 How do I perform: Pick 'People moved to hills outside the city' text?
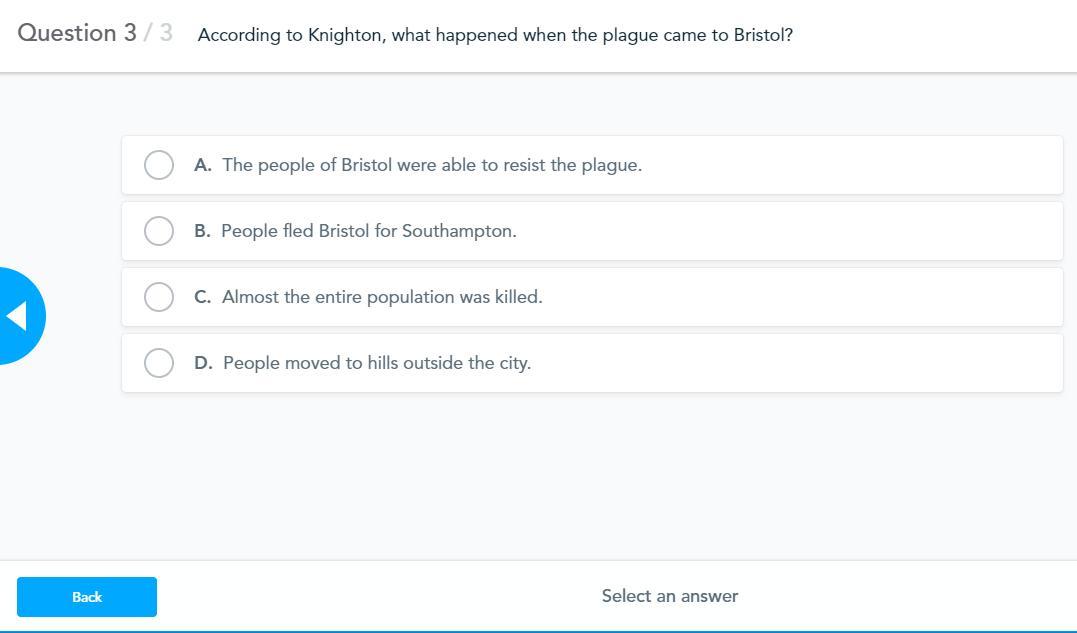[x=377, y=363]
